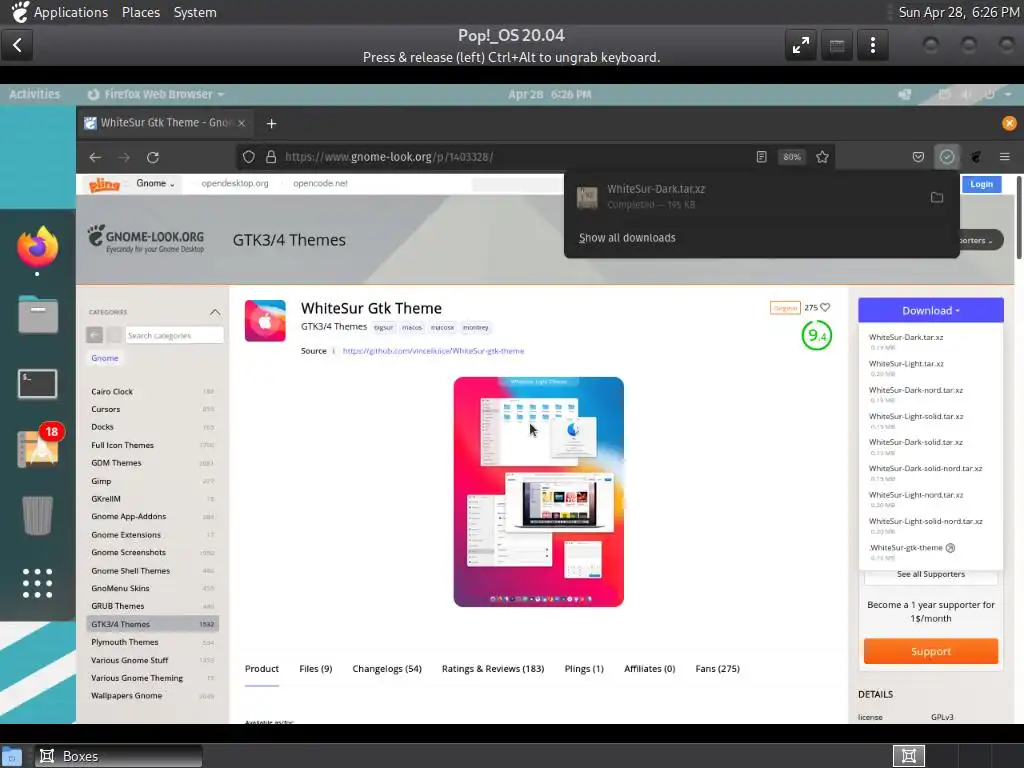Open opencode.net link
Viewport: 1024px width, 768px height.
[320, 184]
